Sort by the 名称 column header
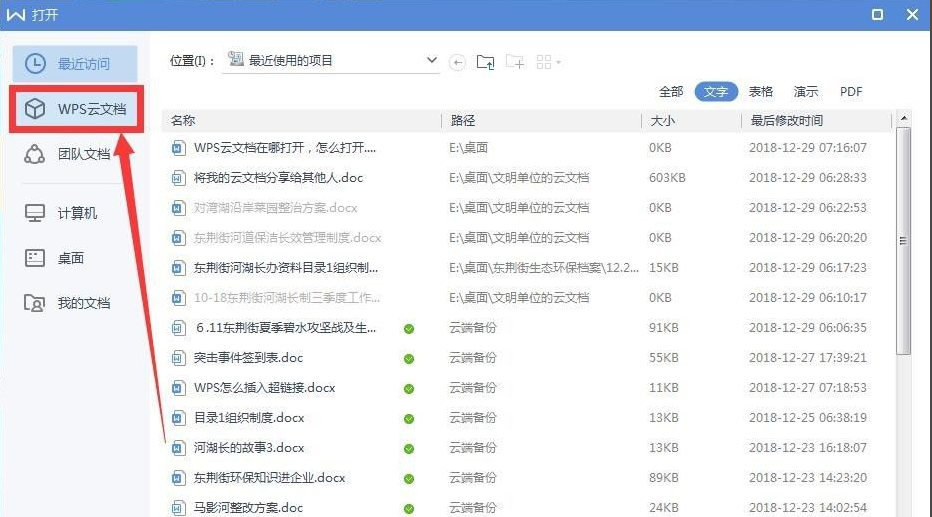Screen dimensions: 932x517 [x=302, y=121]
